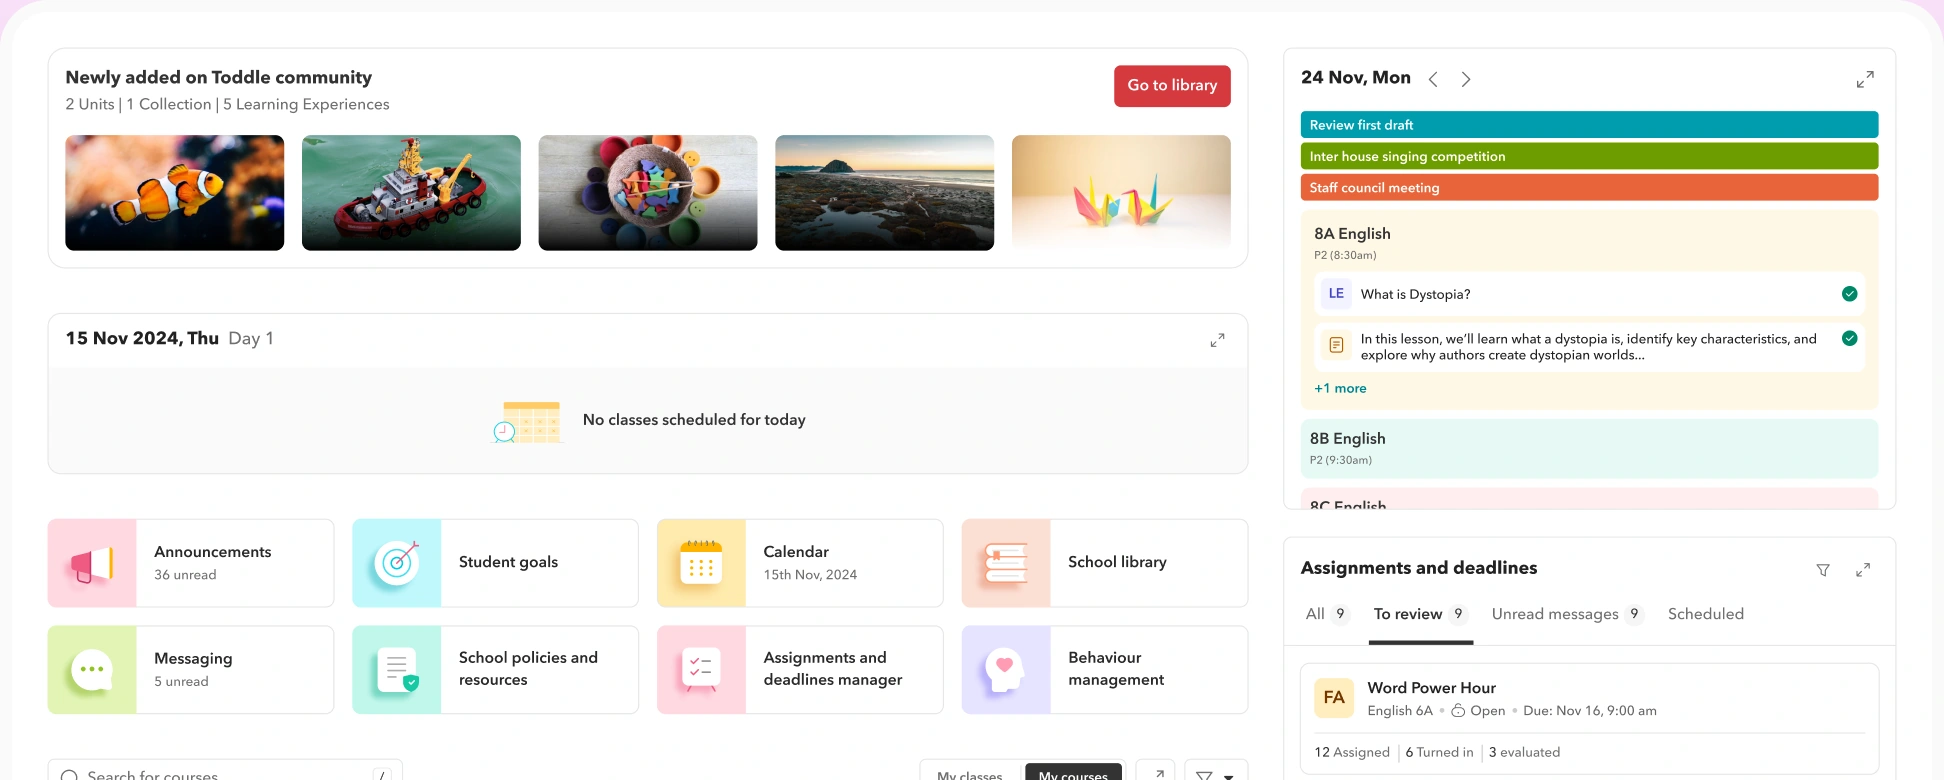
Task: Select the All tab
Action: pyautogui.click(x=1327, y=614)
